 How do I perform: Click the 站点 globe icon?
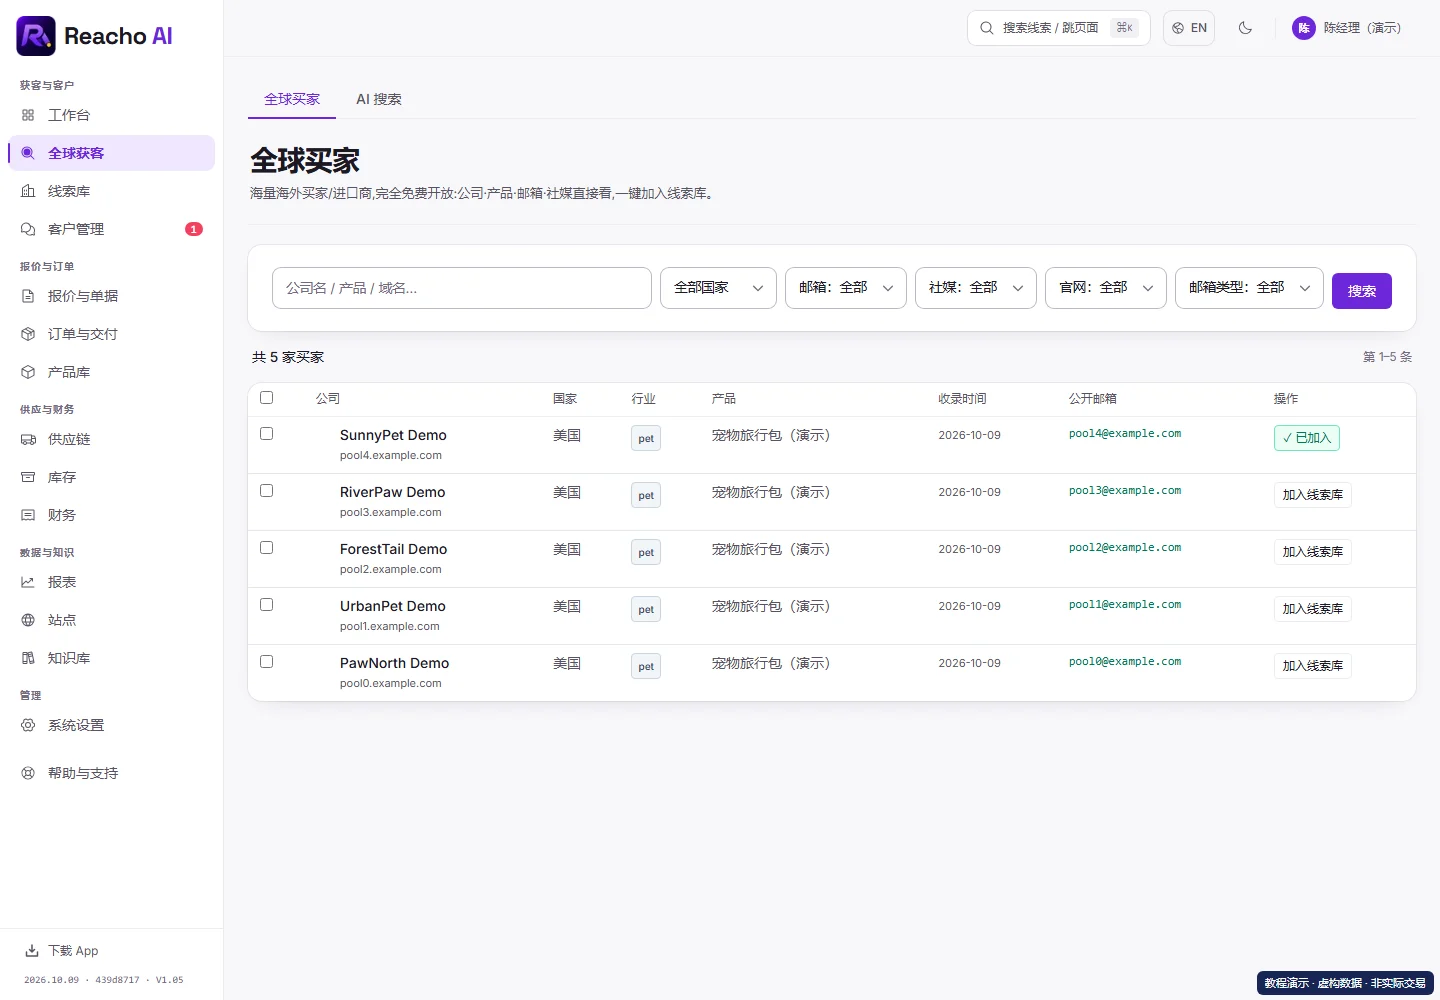(28, 620)
